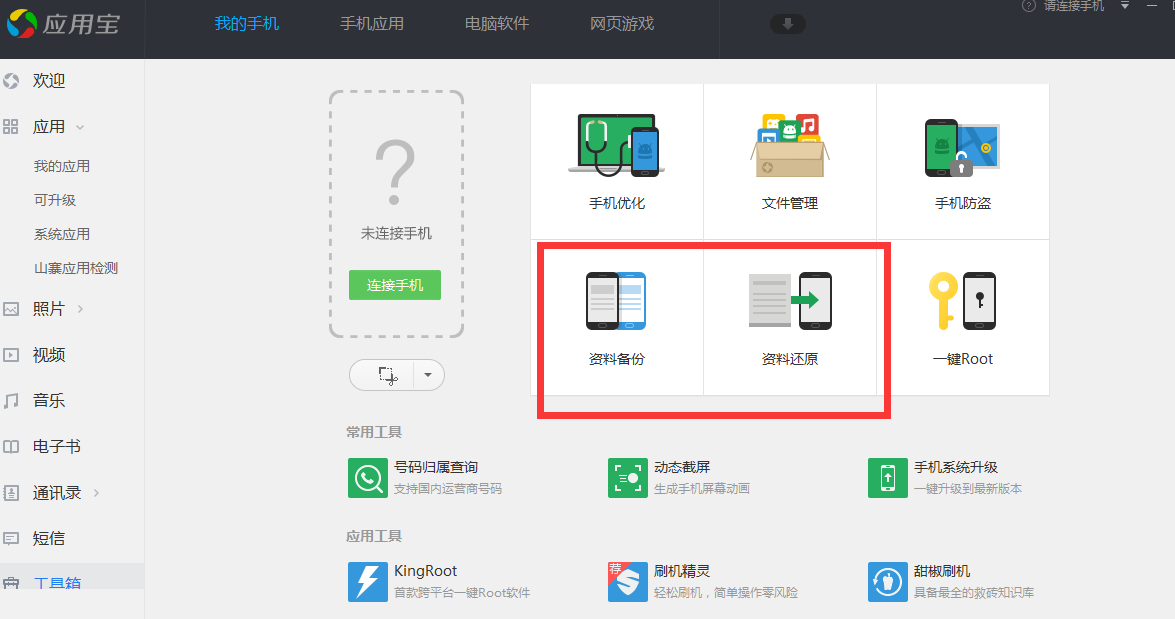Click 首款跨平台一键Root软件 description text
This screenshot has width=1175, height=619.
462,593
